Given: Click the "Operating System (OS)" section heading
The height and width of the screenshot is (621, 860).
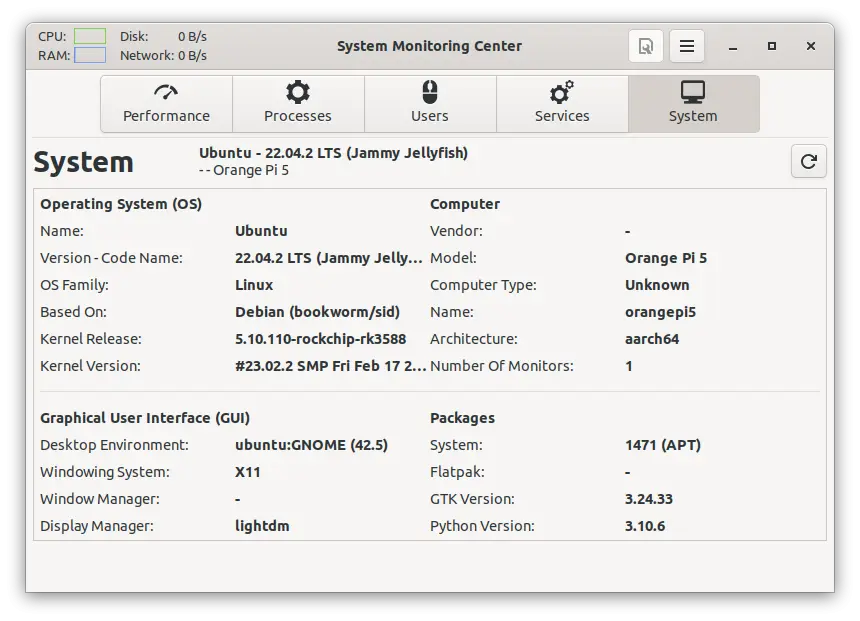Looking at the screenshot, I should (121, 204).
